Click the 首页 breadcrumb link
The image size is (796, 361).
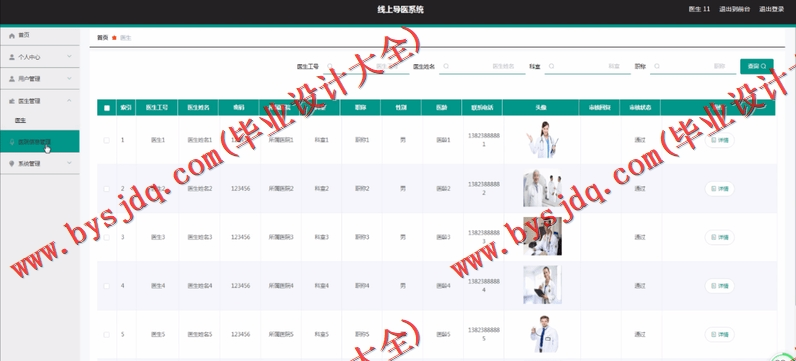102,38
